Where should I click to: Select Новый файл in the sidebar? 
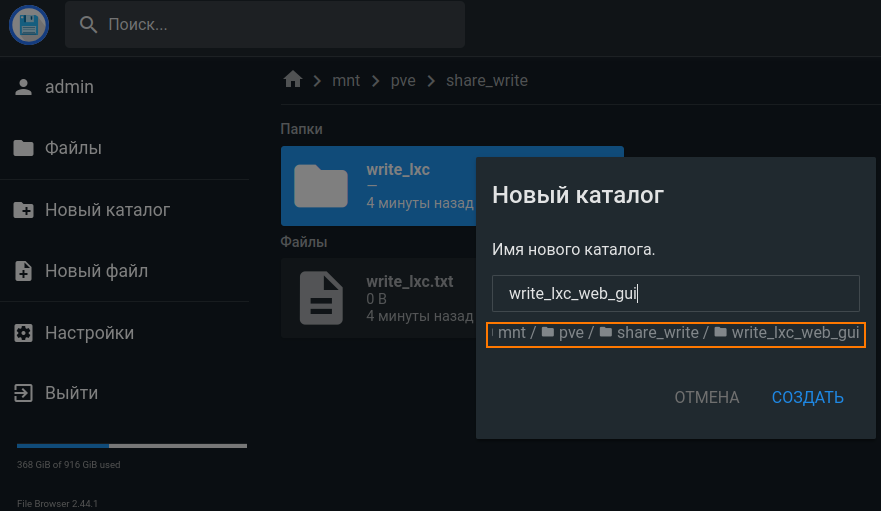click(x=96, y=271)
